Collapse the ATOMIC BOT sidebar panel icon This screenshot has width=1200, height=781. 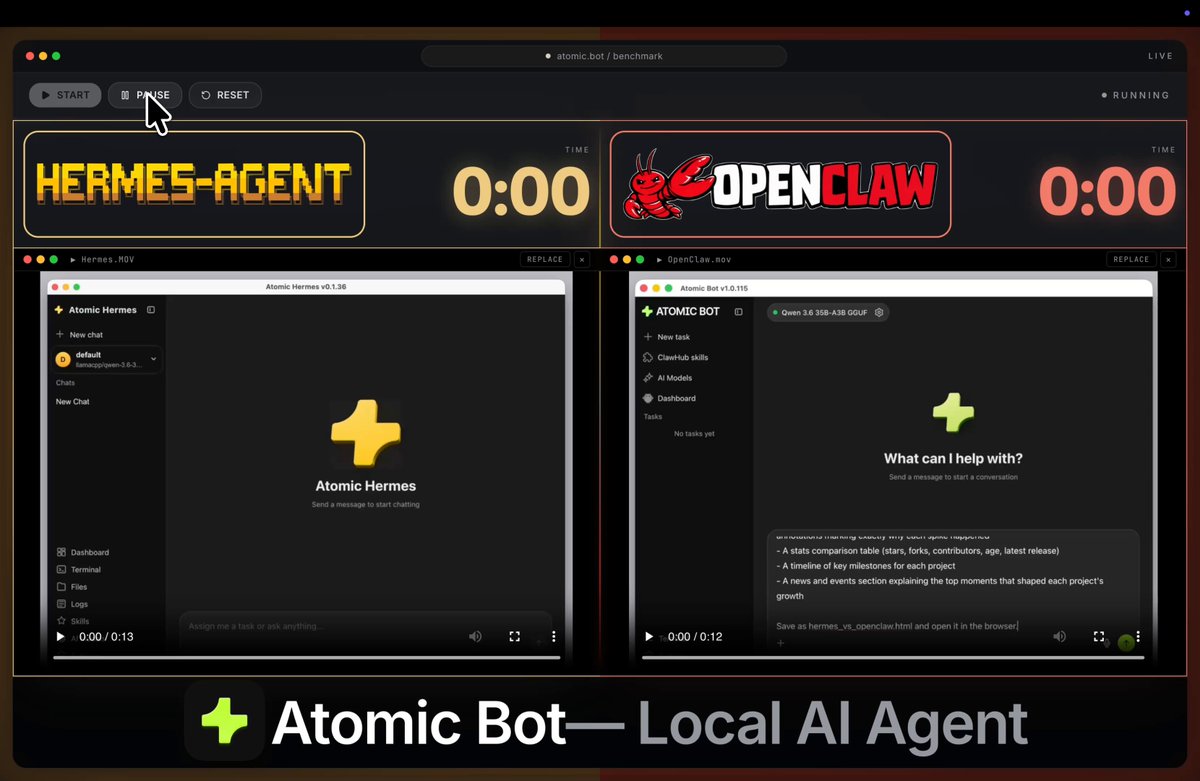[x=739, y=312]
